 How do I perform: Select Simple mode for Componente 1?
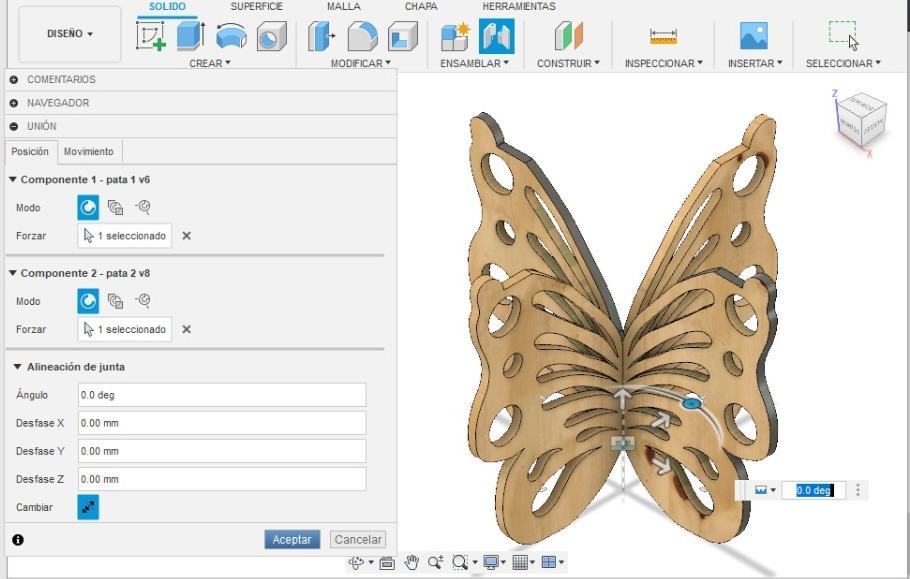point(88,207)
